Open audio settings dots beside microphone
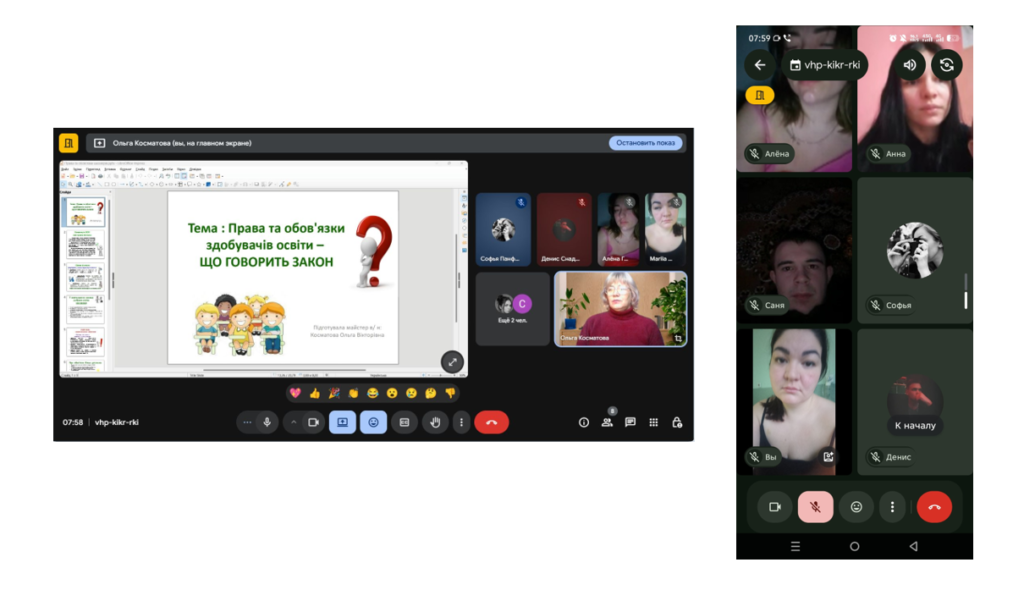1024x601 pixels. pyautogui.click(x=247, y=422)
